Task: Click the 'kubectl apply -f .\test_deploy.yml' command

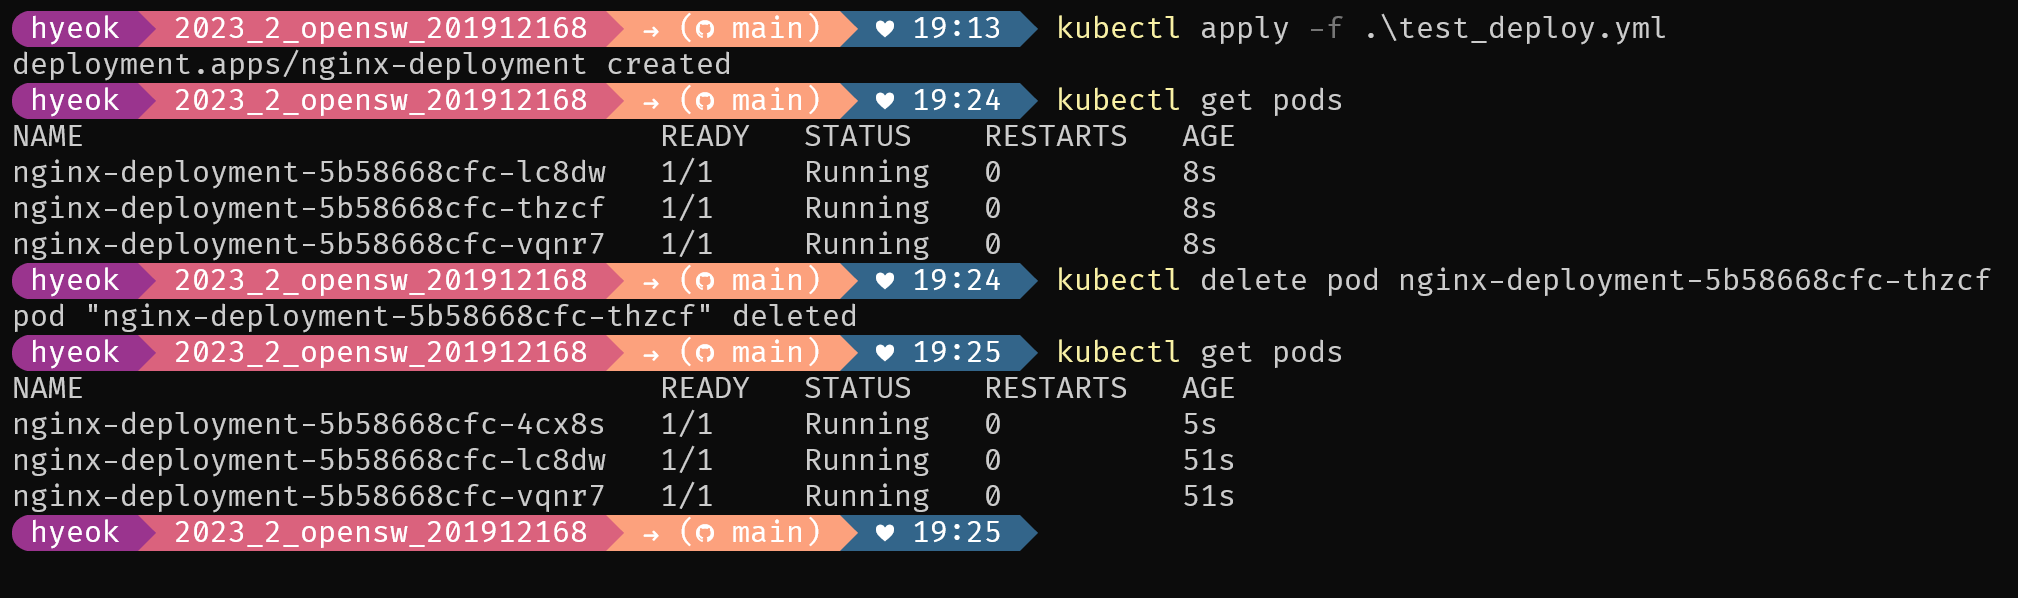Action: coord(1361,28)
